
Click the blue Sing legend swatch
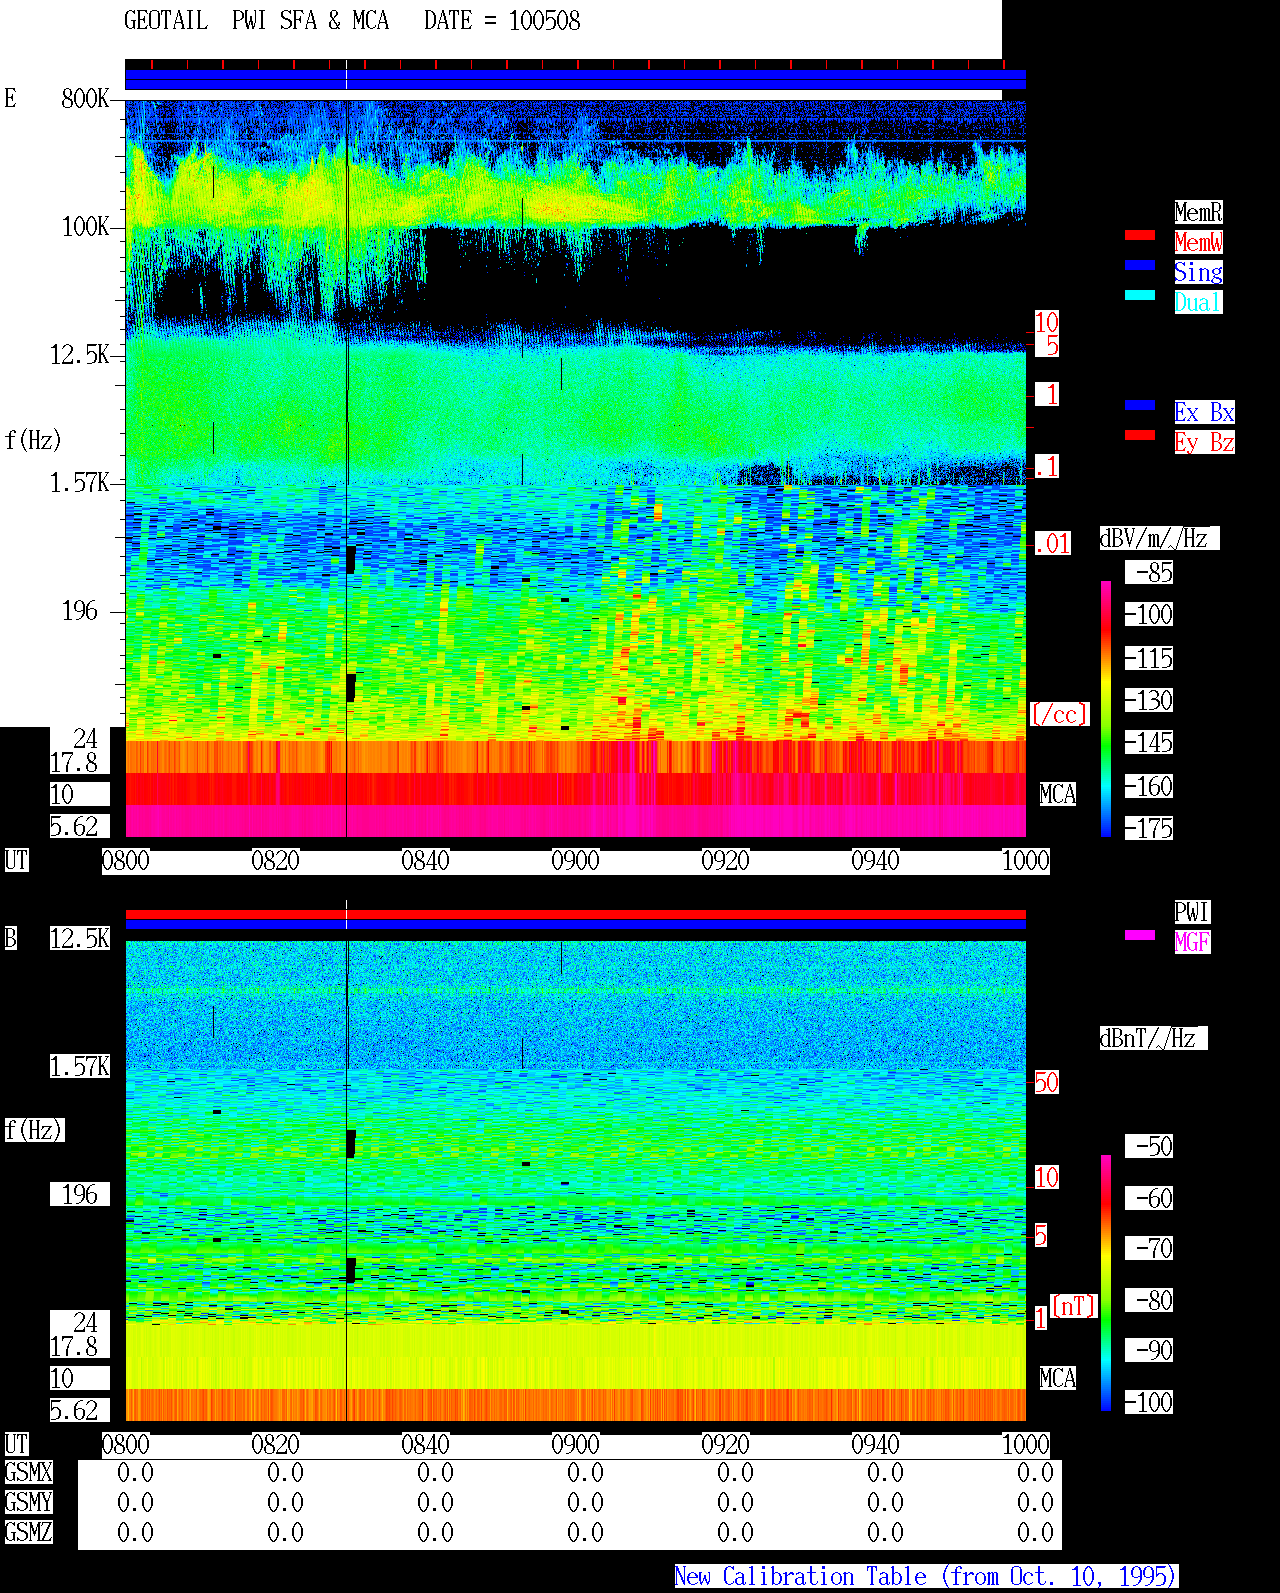(1140, 265)
